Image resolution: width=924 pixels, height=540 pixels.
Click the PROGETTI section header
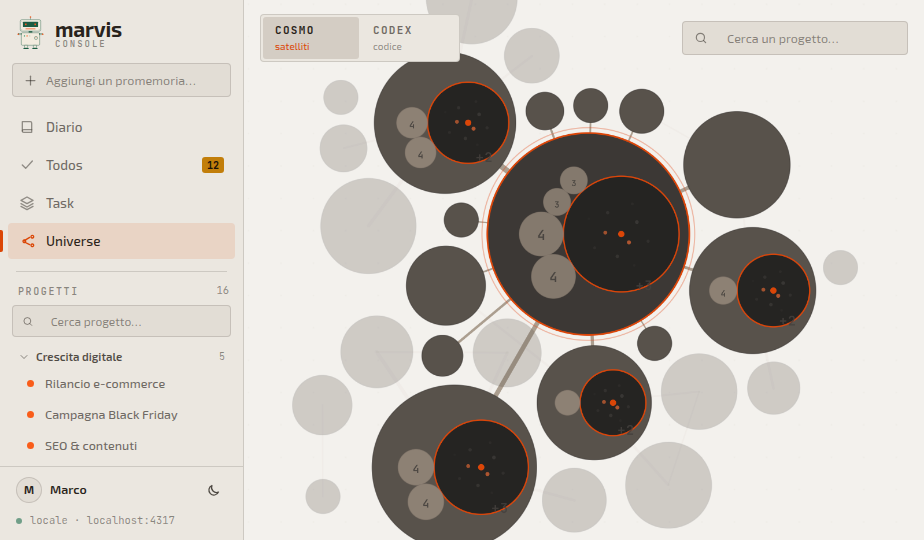[48, 291]
